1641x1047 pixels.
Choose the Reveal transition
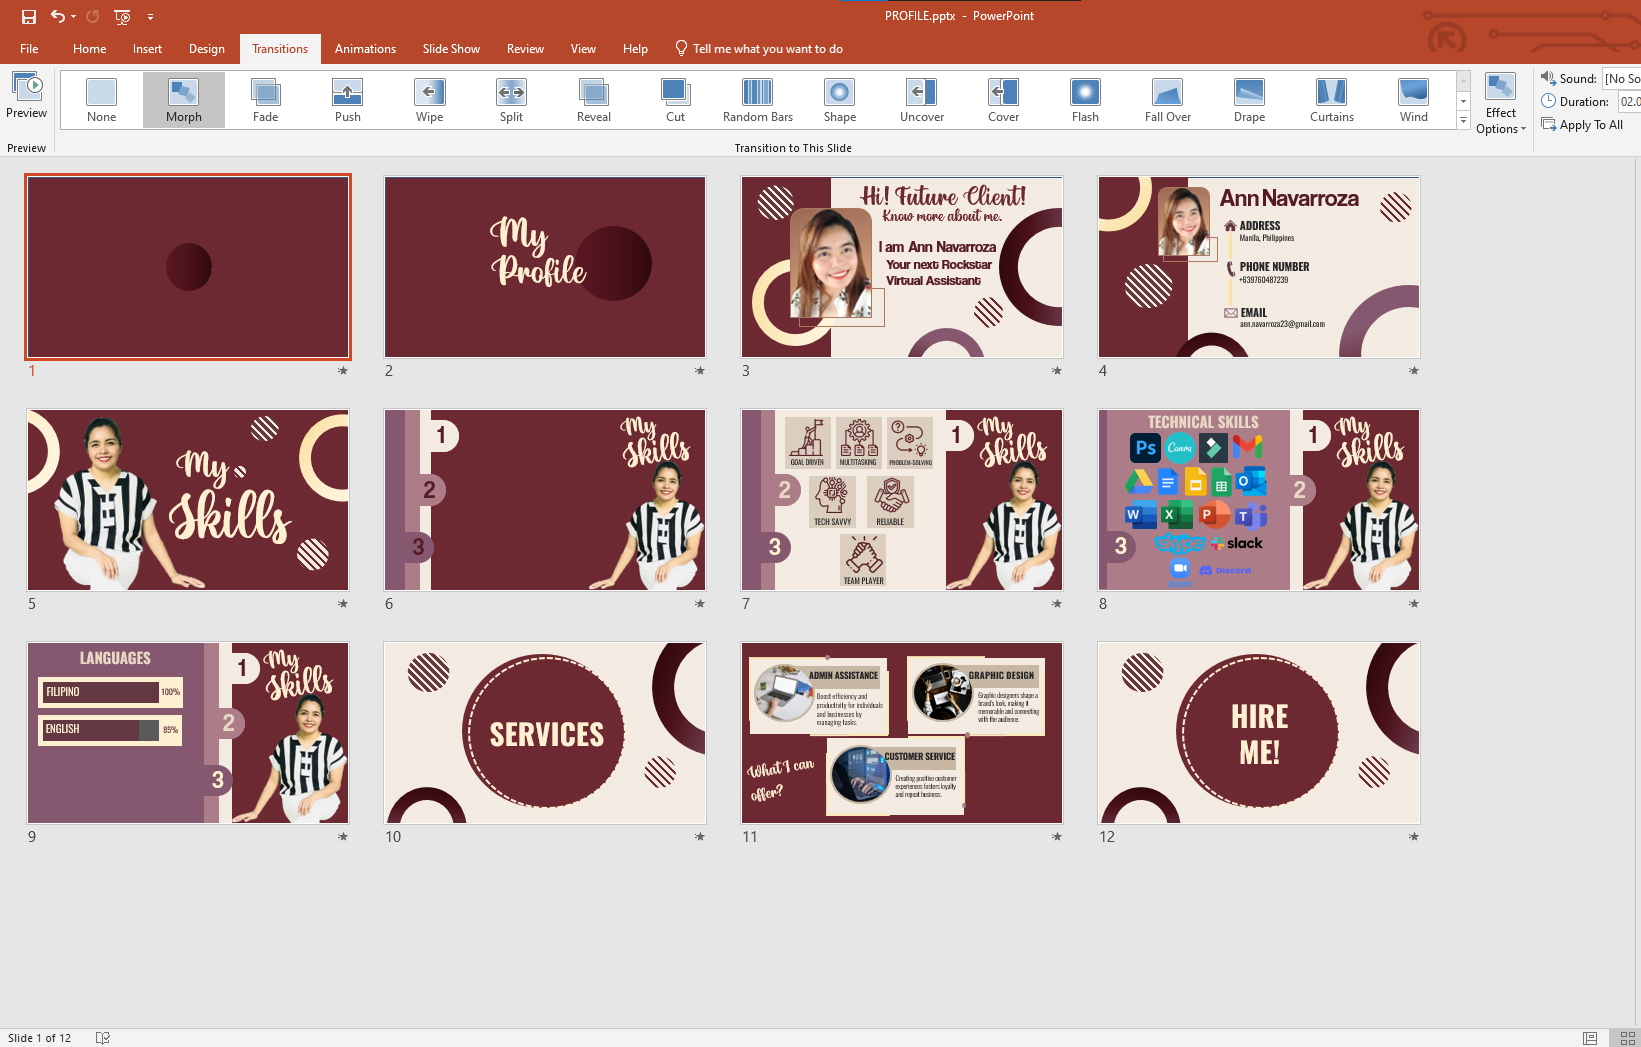594,101
